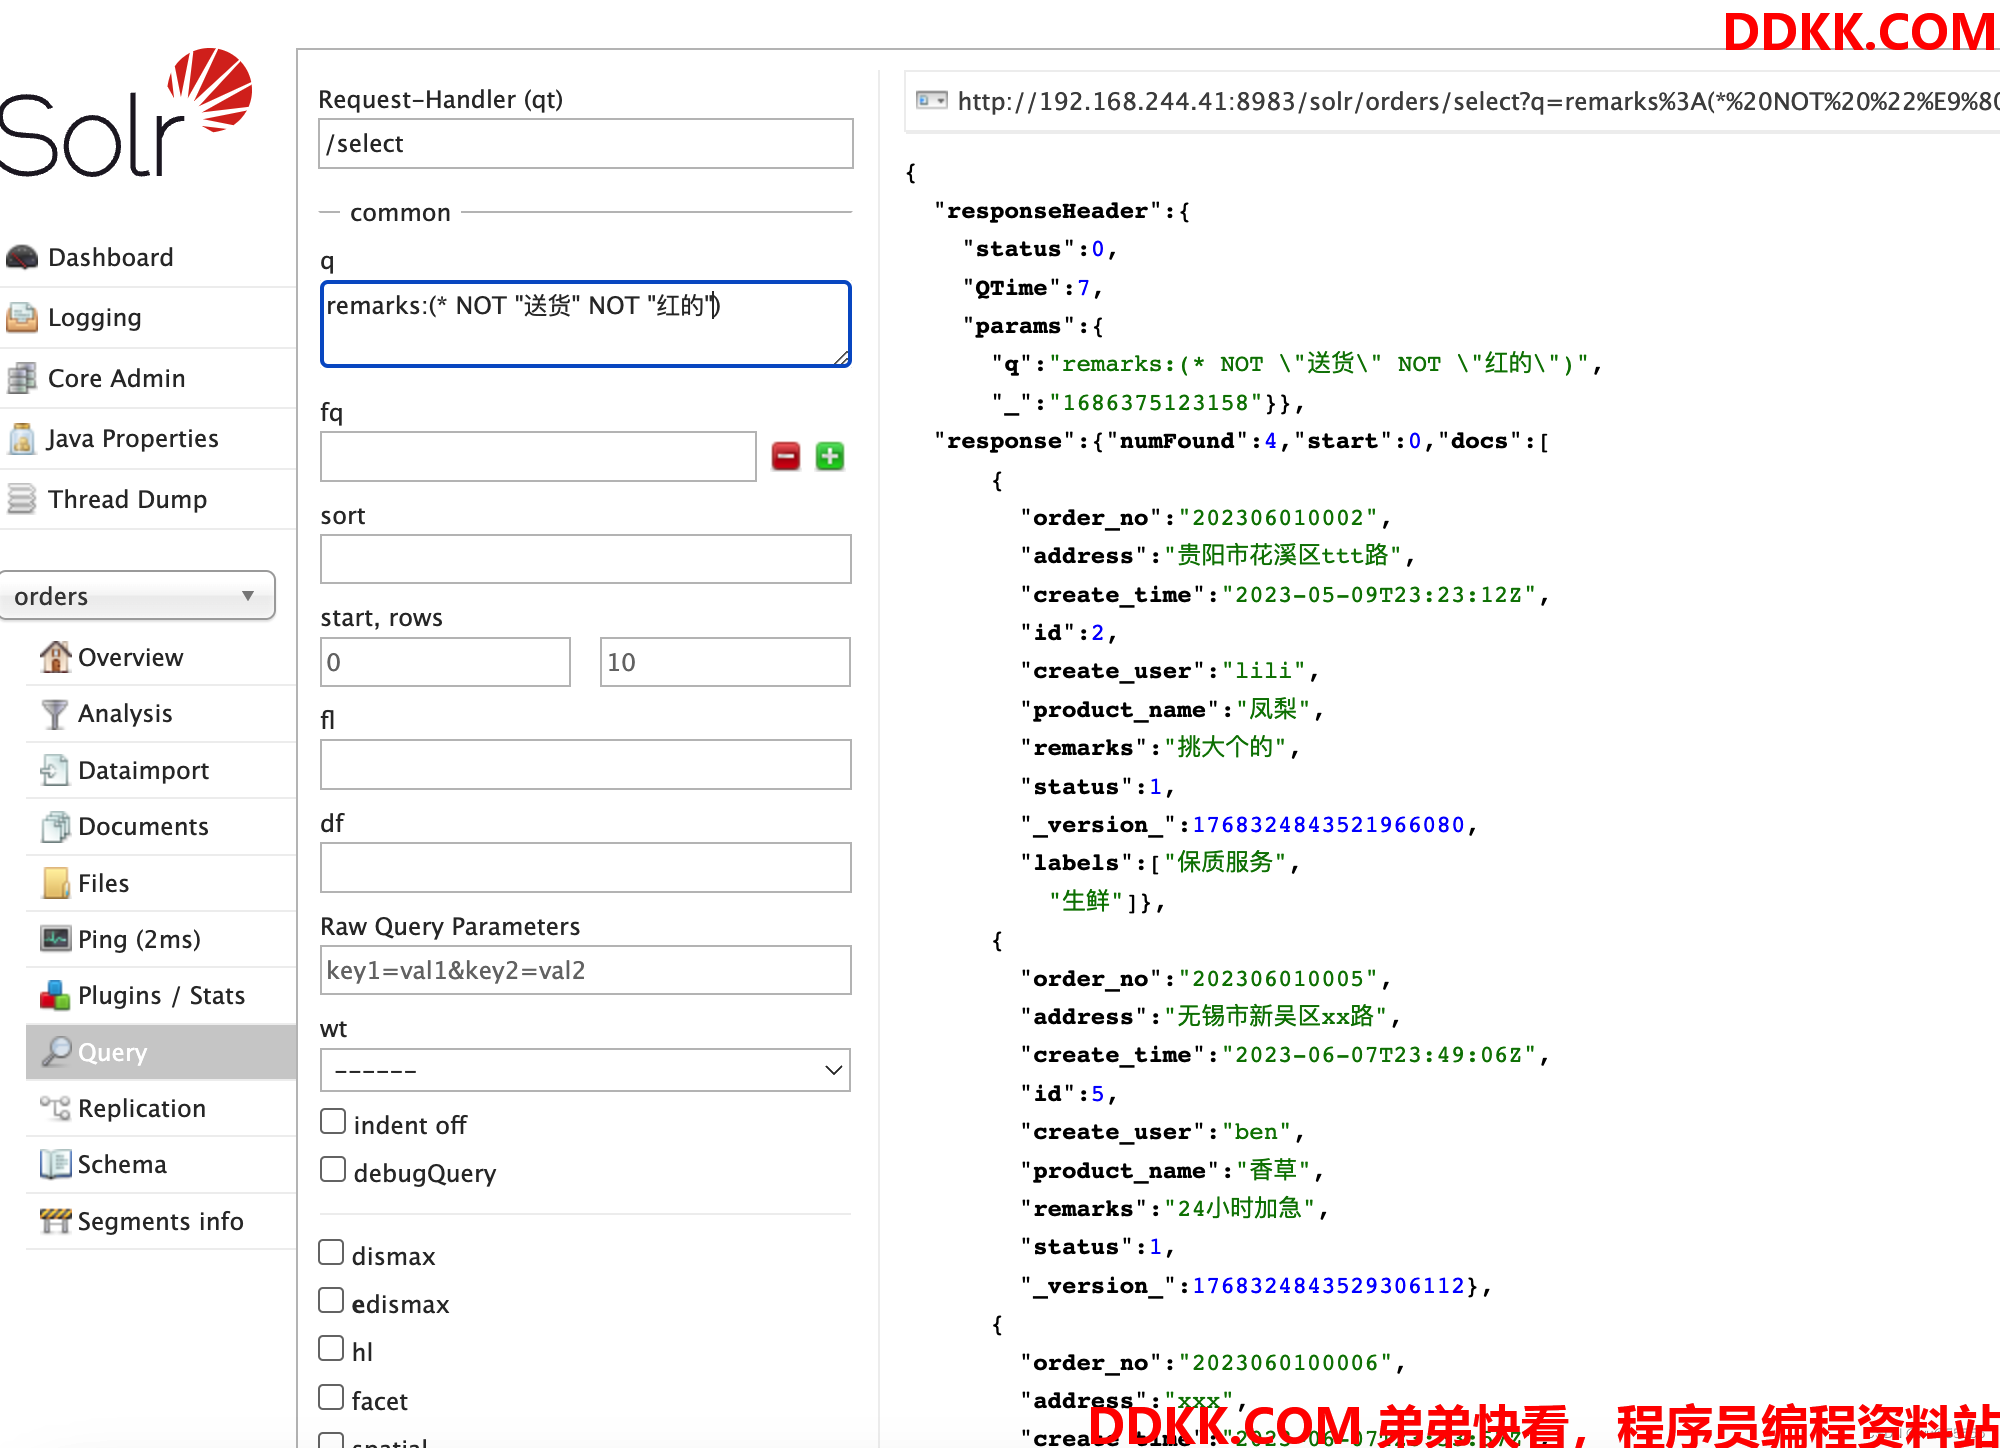Go to Logging page
The width and height of the screenshot is (2000, 1448).
pos(94,318)
